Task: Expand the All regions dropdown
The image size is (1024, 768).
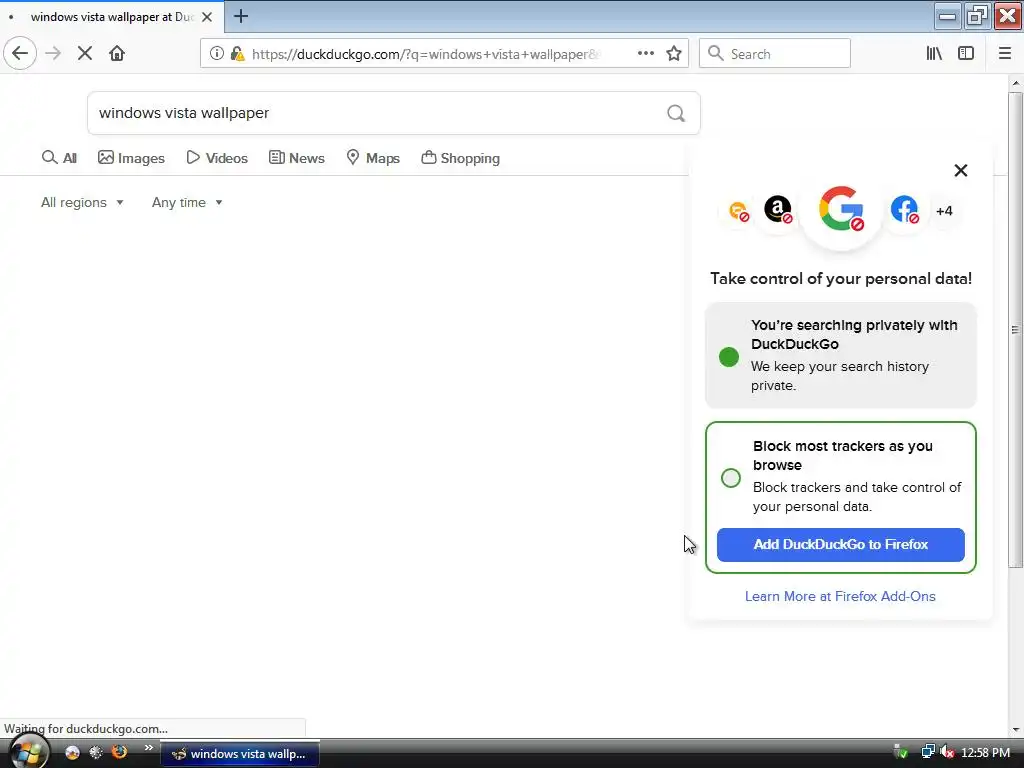Action: [82, 202]
